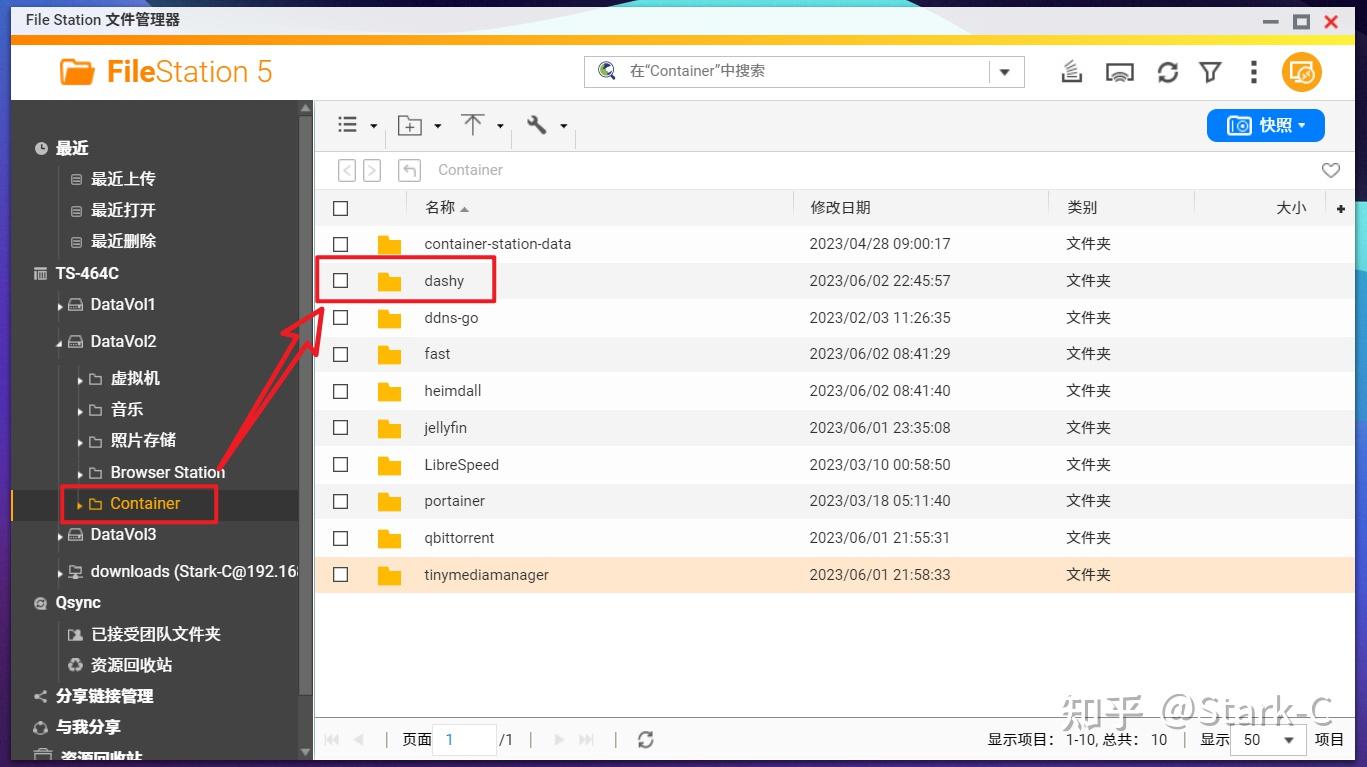The height and width of the screenshot is (767, 1367).
Task: Select the create folder icon
Action: 408,124
